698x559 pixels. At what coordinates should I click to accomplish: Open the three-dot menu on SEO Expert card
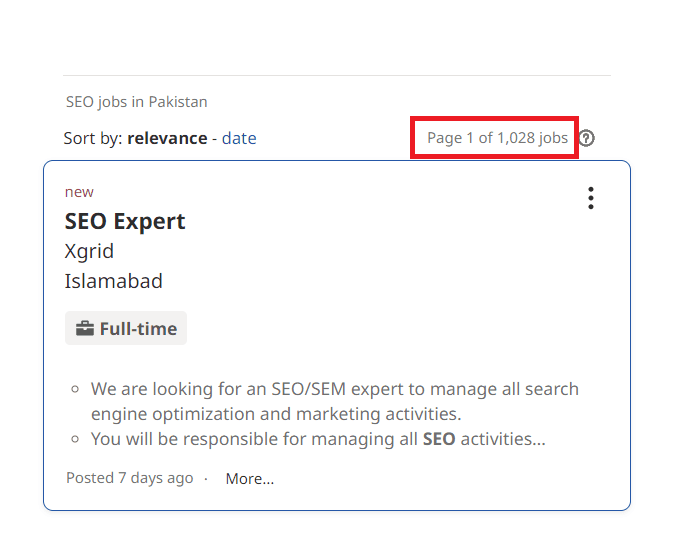pyautogui.click(x=591, y=198)
